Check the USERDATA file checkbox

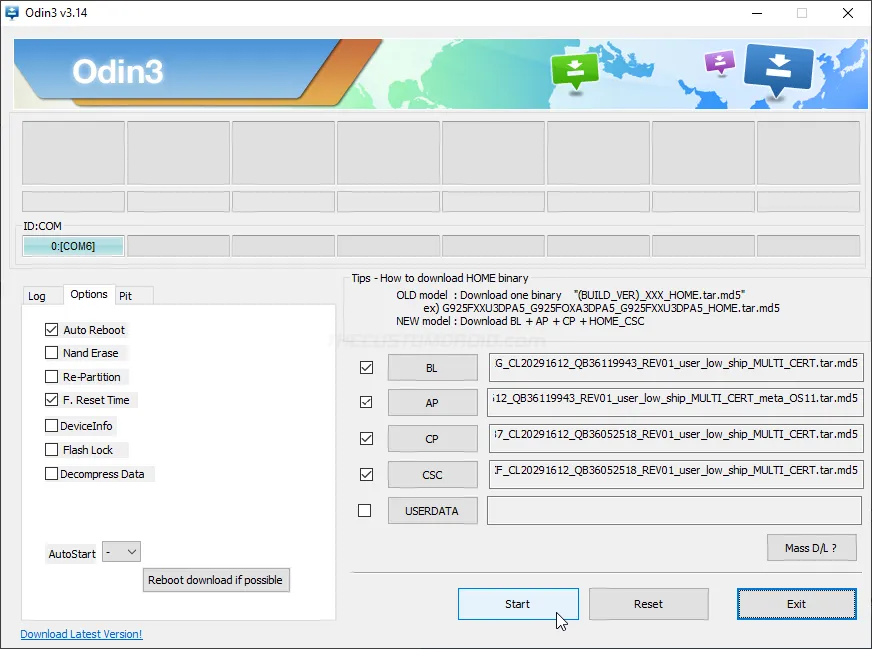(x=365, y=510)
